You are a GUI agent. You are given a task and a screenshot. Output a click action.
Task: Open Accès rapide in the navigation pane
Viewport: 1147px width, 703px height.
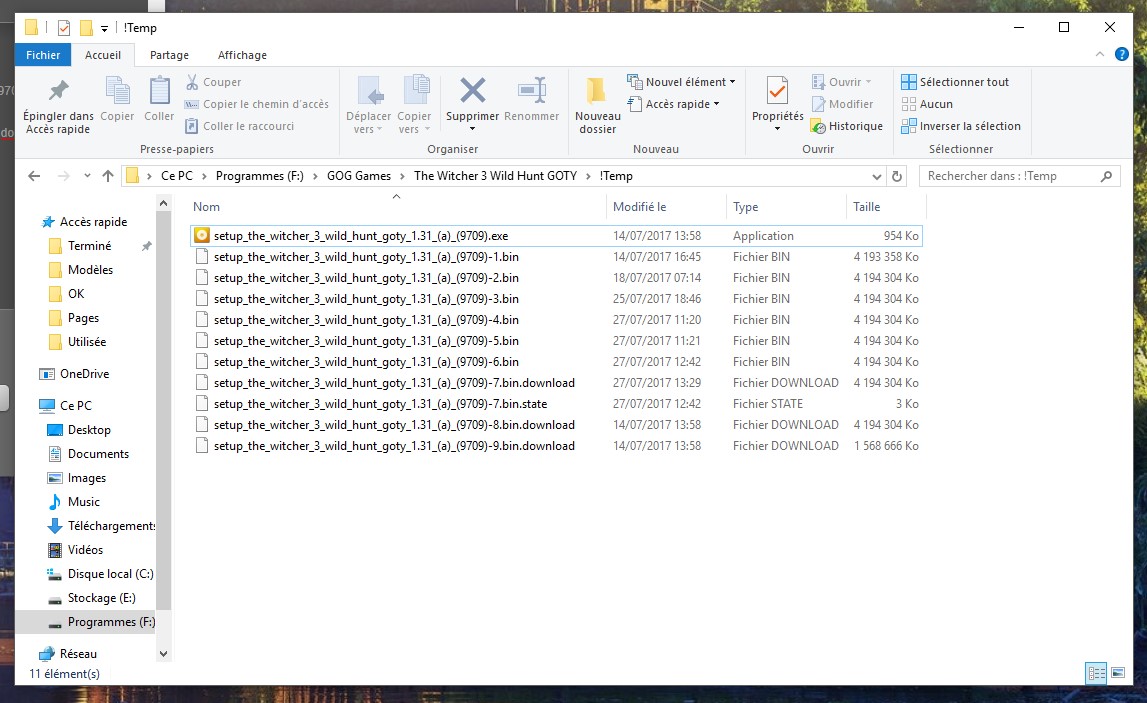pyautogui.click(x=85, y=222)
